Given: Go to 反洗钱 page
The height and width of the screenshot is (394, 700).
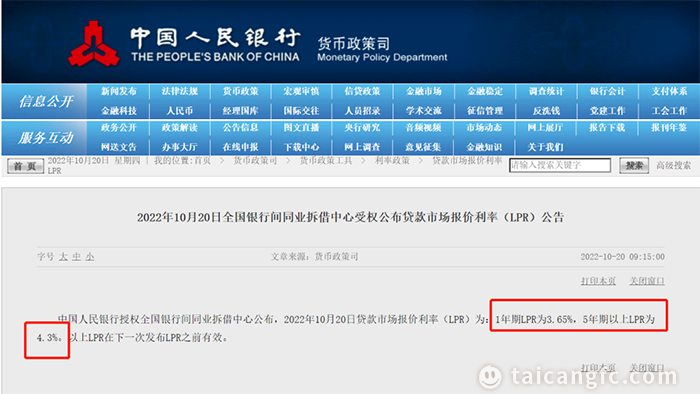Looking at the screenshot, I should tap(546, 111).
